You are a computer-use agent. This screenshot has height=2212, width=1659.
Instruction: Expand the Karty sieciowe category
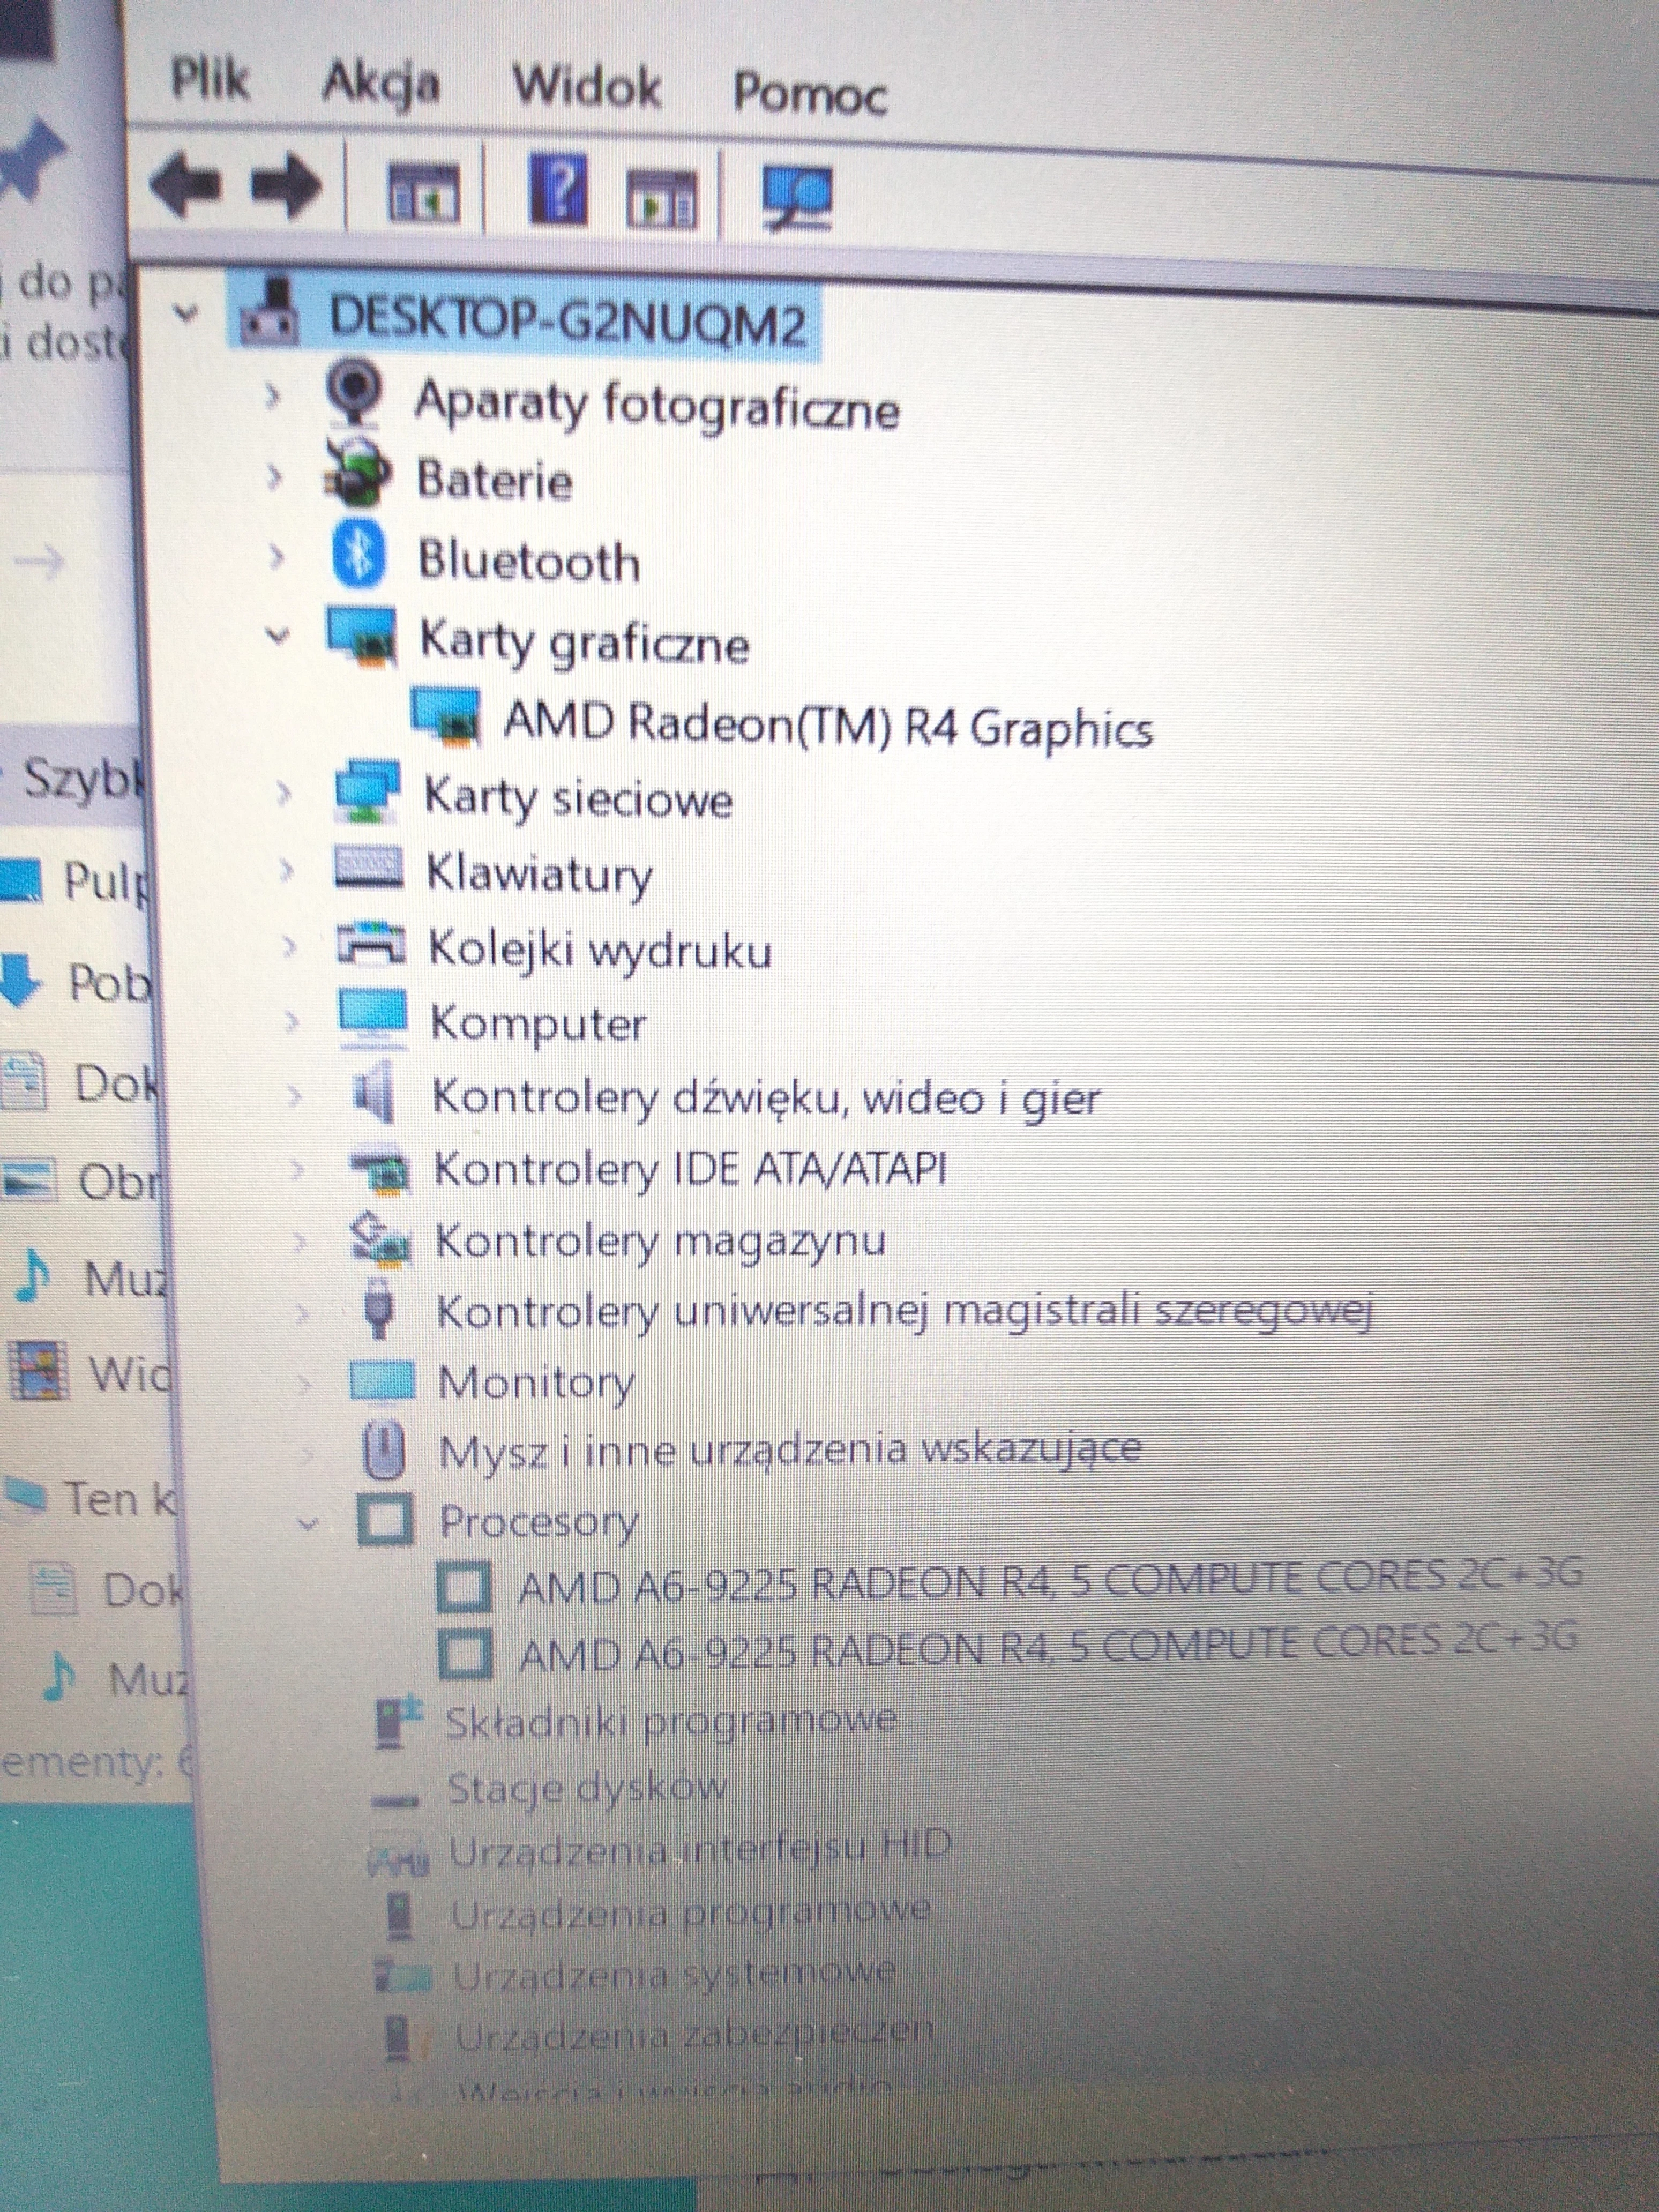(x=284, y=794)
